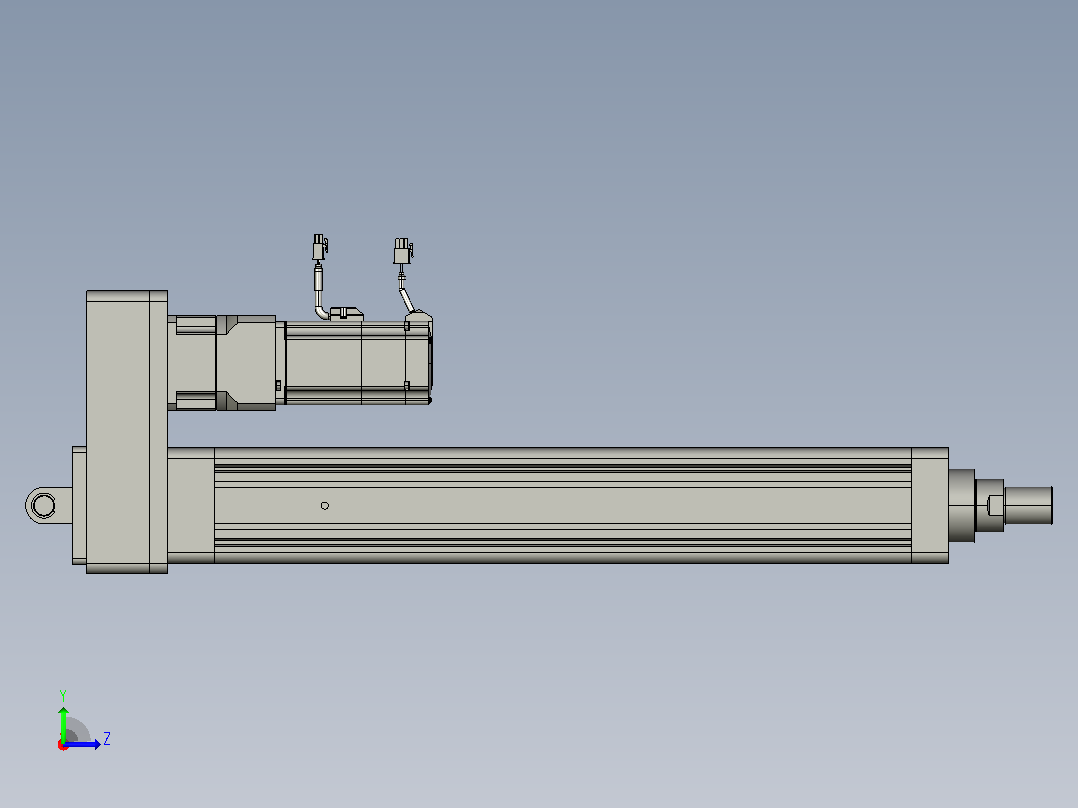The height and width of the screenshot is (808, 1078).
Task: Select the left cable connector plug above motor
Action: [x=320, y=248]
